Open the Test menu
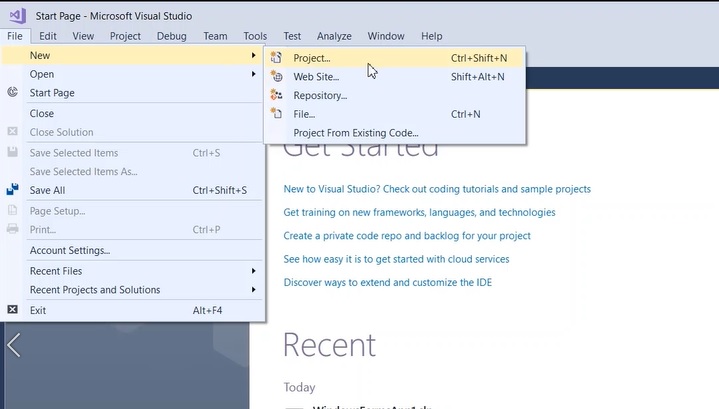719x409 pixels. (292, 36)
